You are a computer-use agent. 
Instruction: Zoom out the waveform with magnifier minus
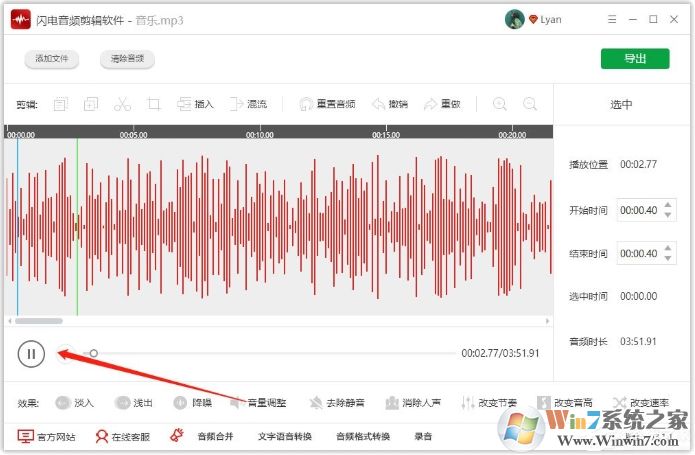[530, 105]
